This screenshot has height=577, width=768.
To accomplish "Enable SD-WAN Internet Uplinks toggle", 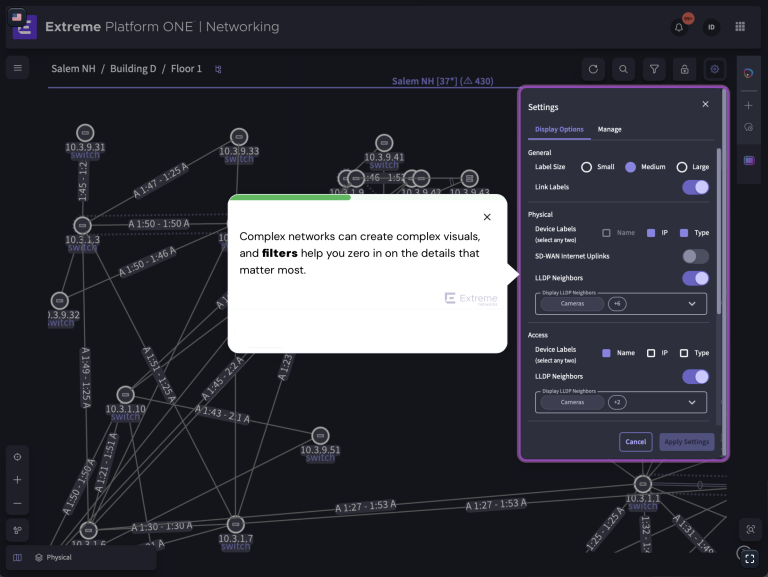I will (696, 256).
